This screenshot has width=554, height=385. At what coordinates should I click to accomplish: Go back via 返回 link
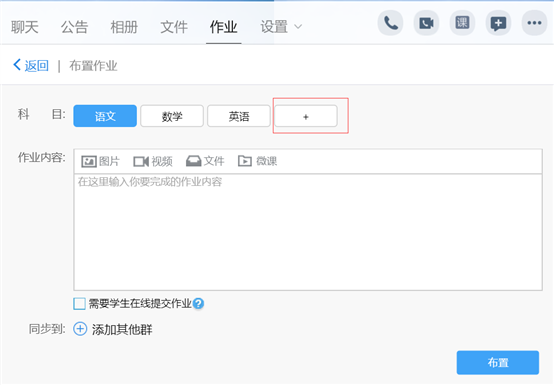click(x=31, y=65)
